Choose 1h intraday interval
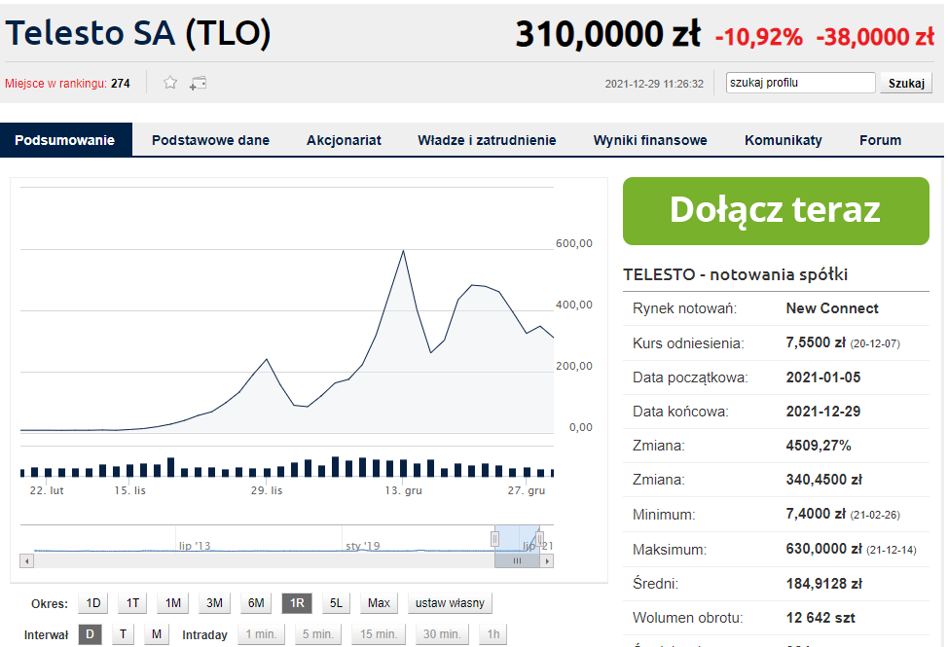948x647 pixels. (x=493, y=634)
